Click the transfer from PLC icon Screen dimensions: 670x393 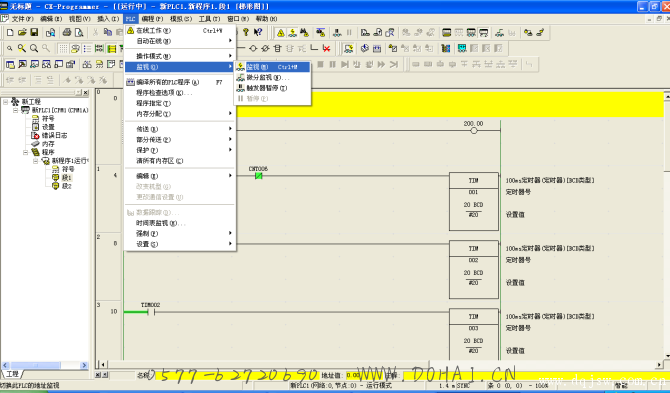click(378, 33)
